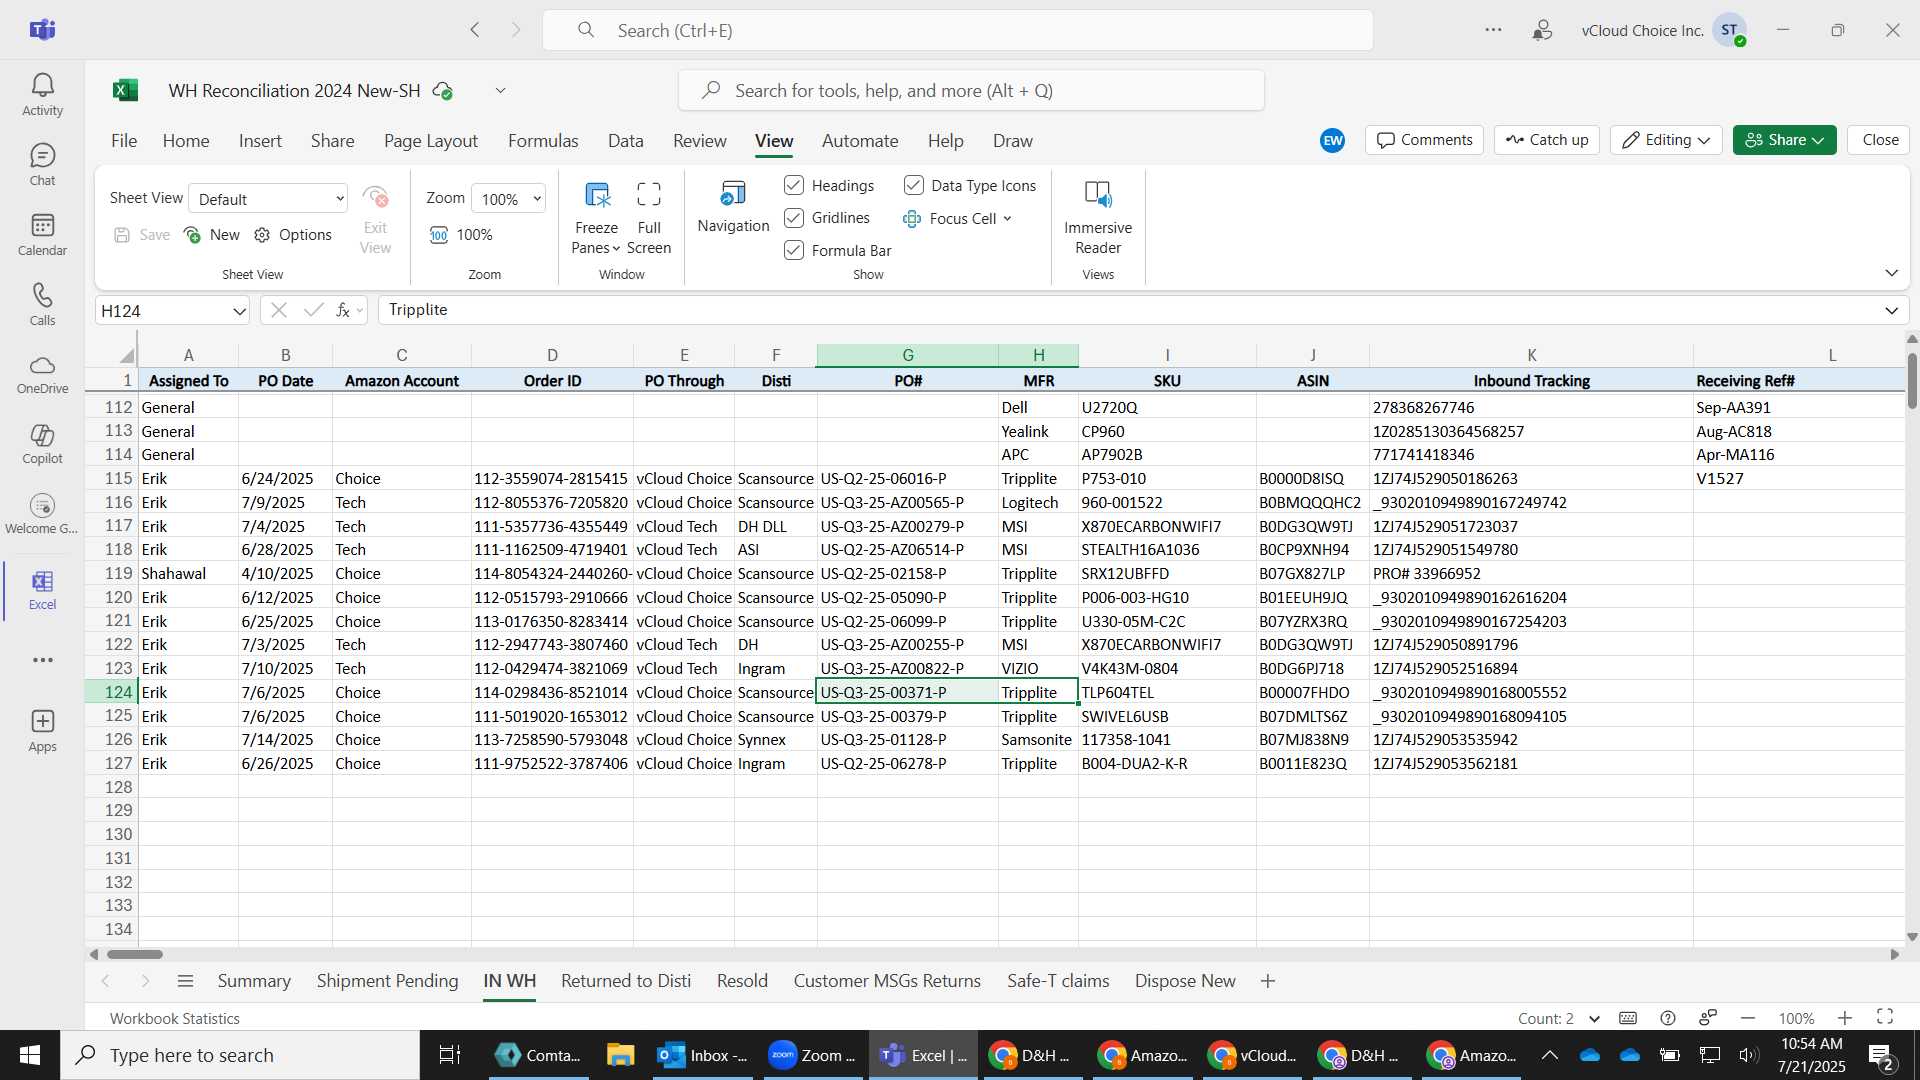Open Chat in Teams sidebar

tap(42, 165)
